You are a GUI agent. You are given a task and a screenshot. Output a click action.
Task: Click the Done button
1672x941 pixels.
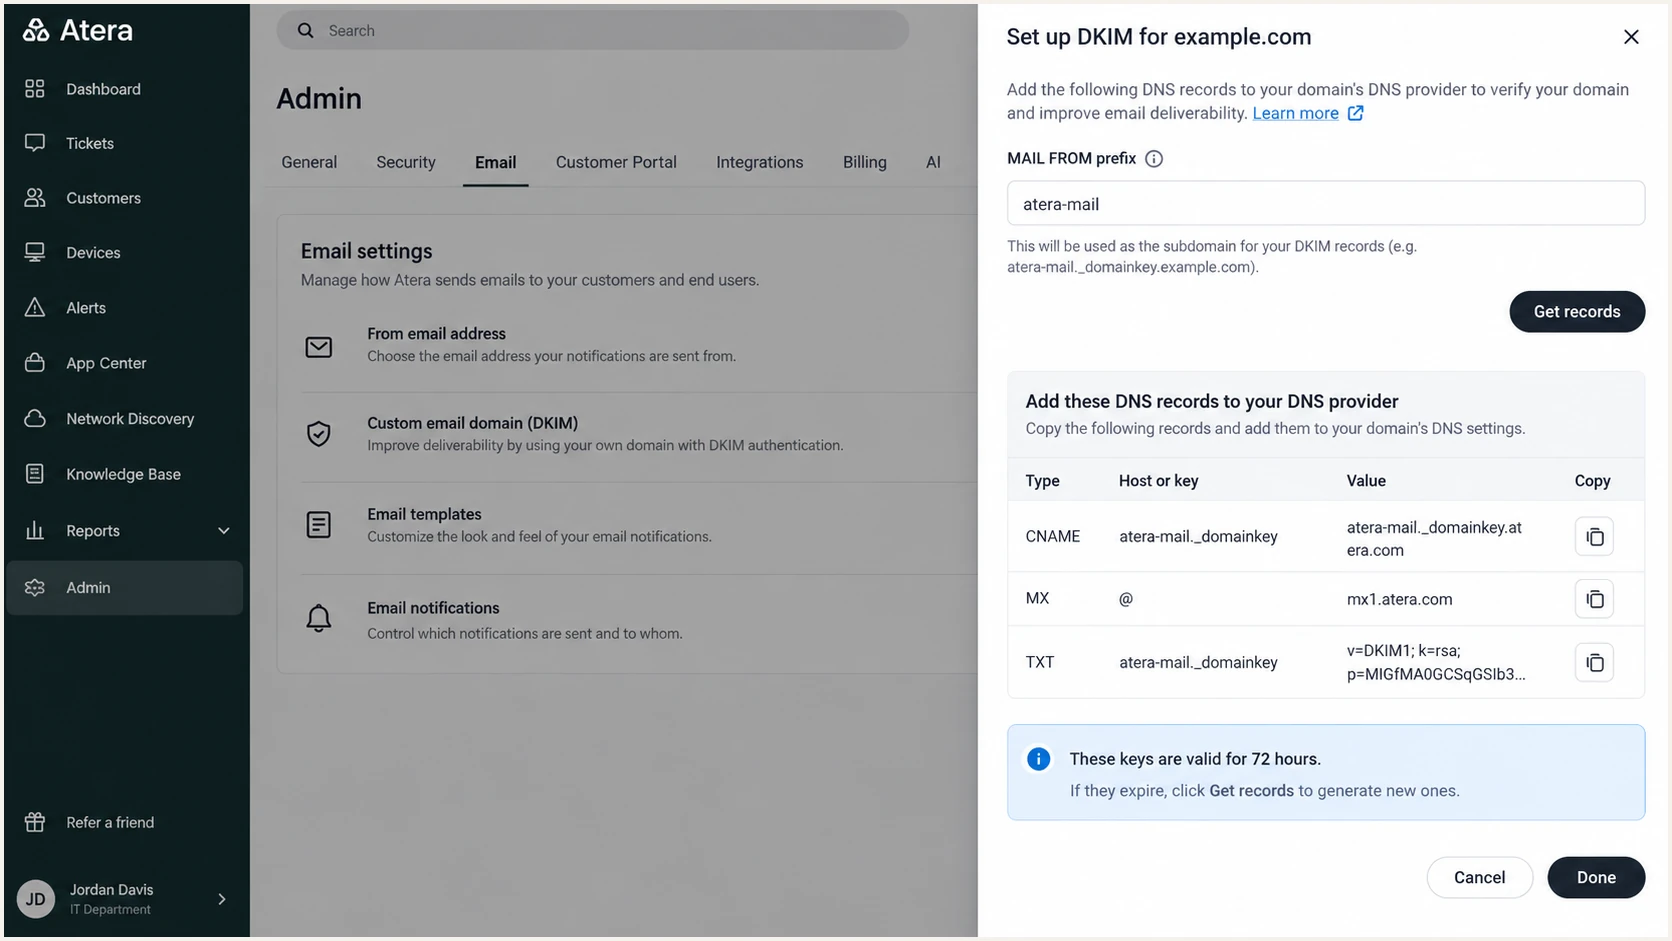point(1596,877)
